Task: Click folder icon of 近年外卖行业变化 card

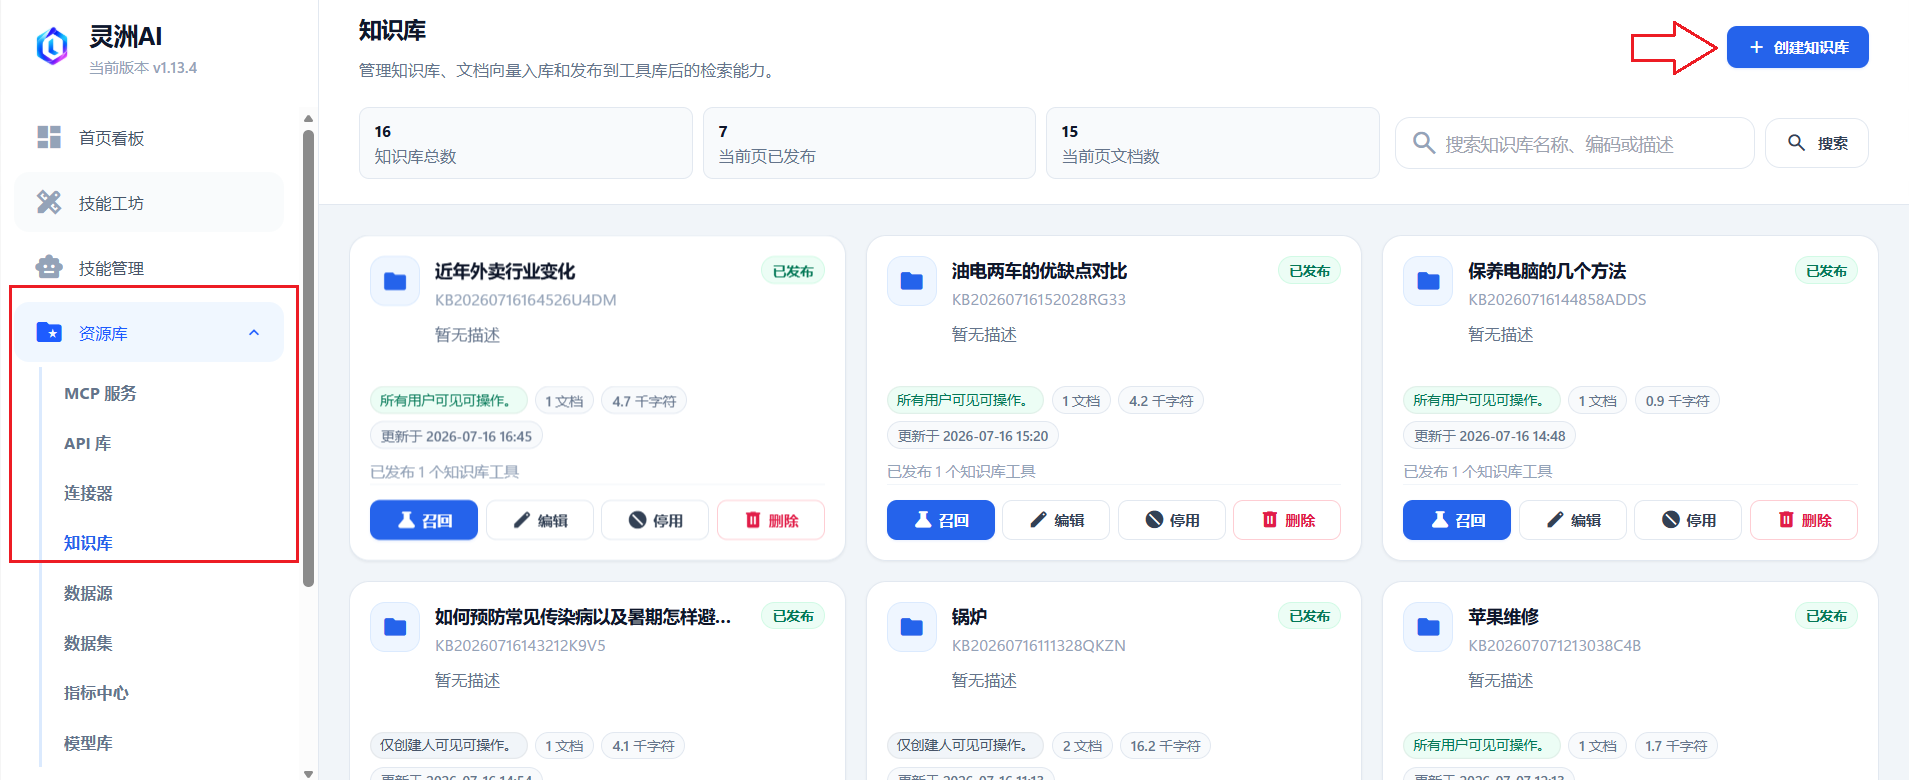Action: click(x=395, y=281)
